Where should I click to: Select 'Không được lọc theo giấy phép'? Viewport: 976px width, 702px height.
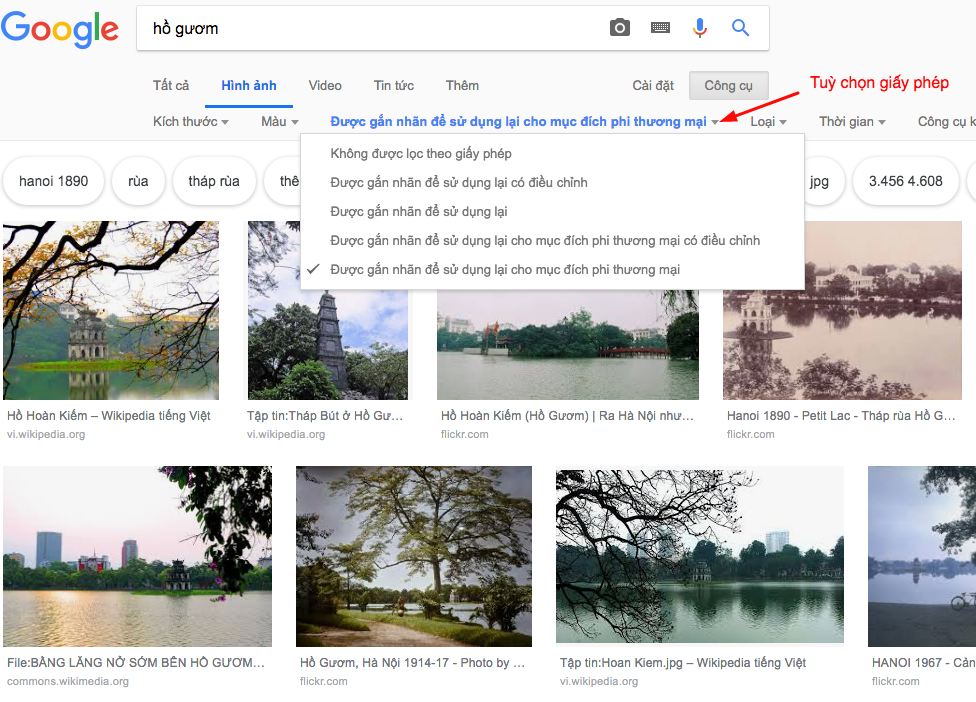[x=418, y=153]
